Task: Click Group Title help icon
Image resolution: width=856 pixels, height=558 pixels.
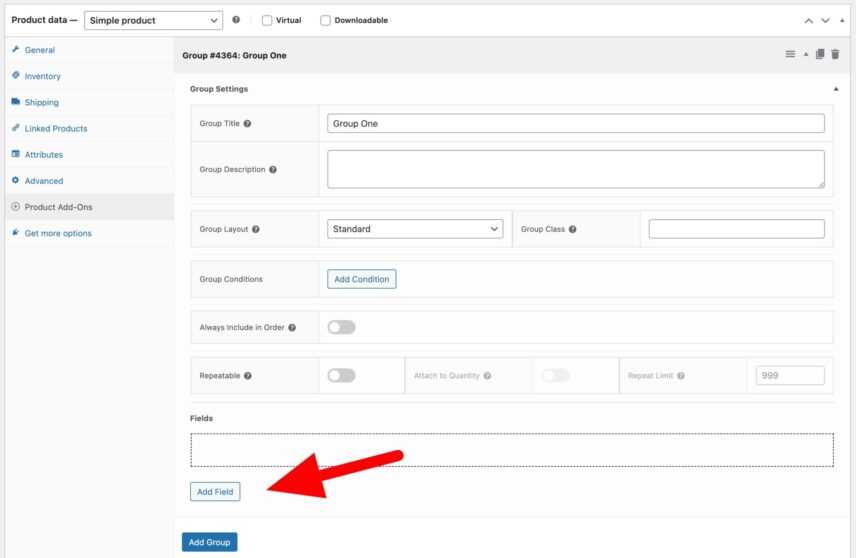Action: [x=247, y=123]
